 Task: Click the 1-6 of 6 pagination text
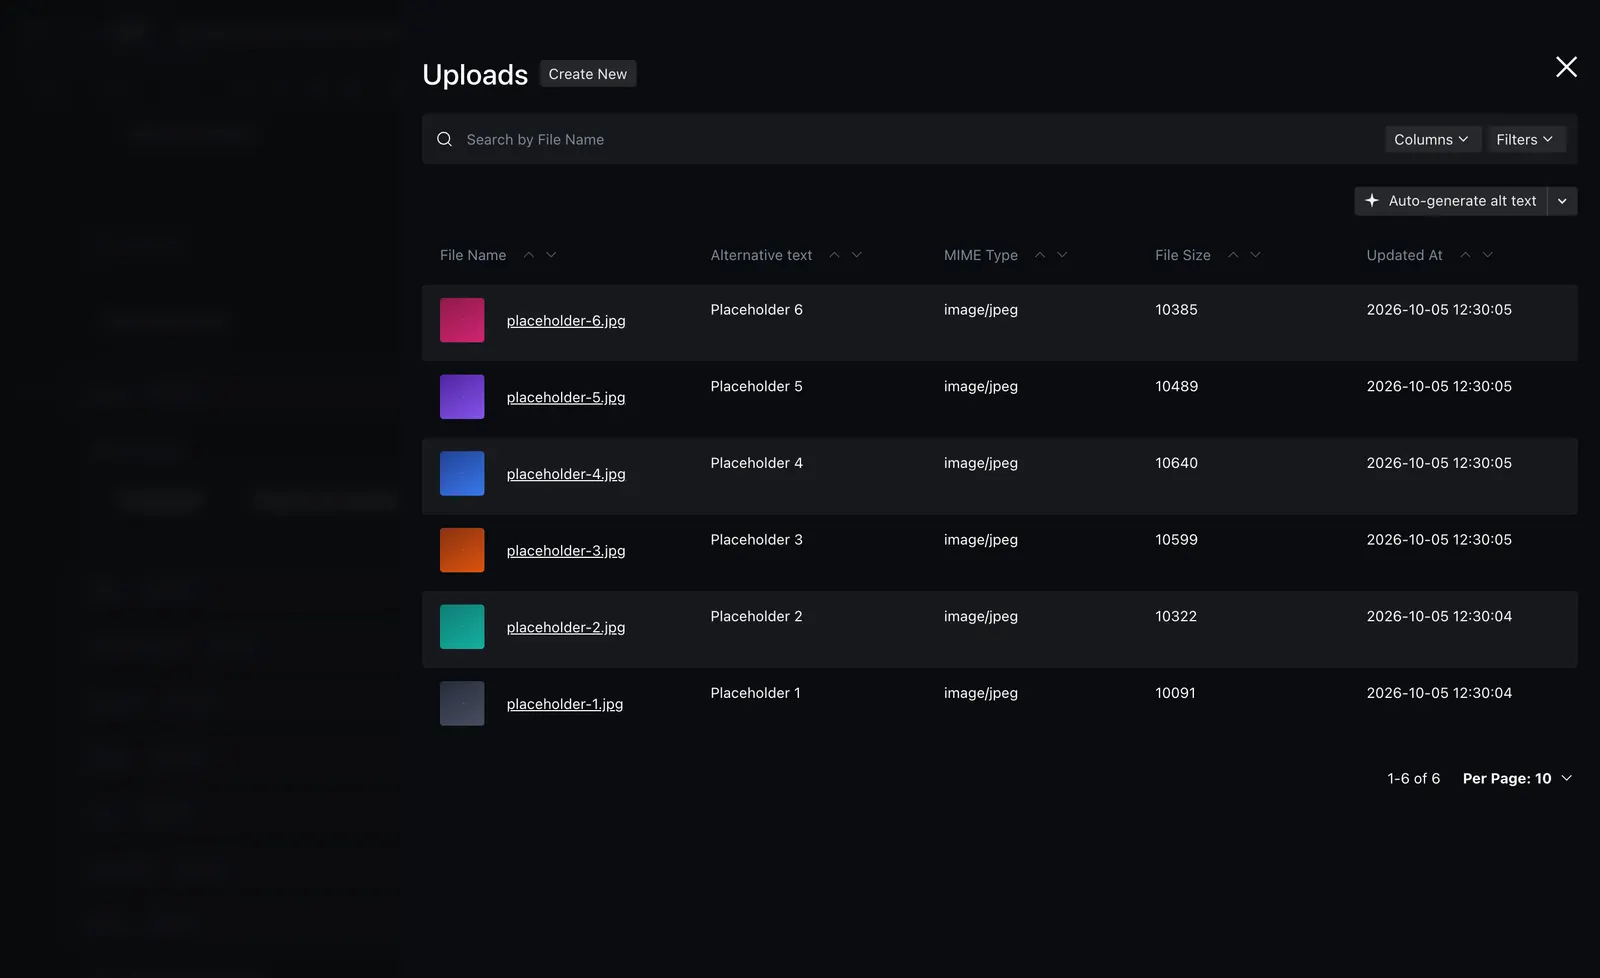coord(1413,778)
